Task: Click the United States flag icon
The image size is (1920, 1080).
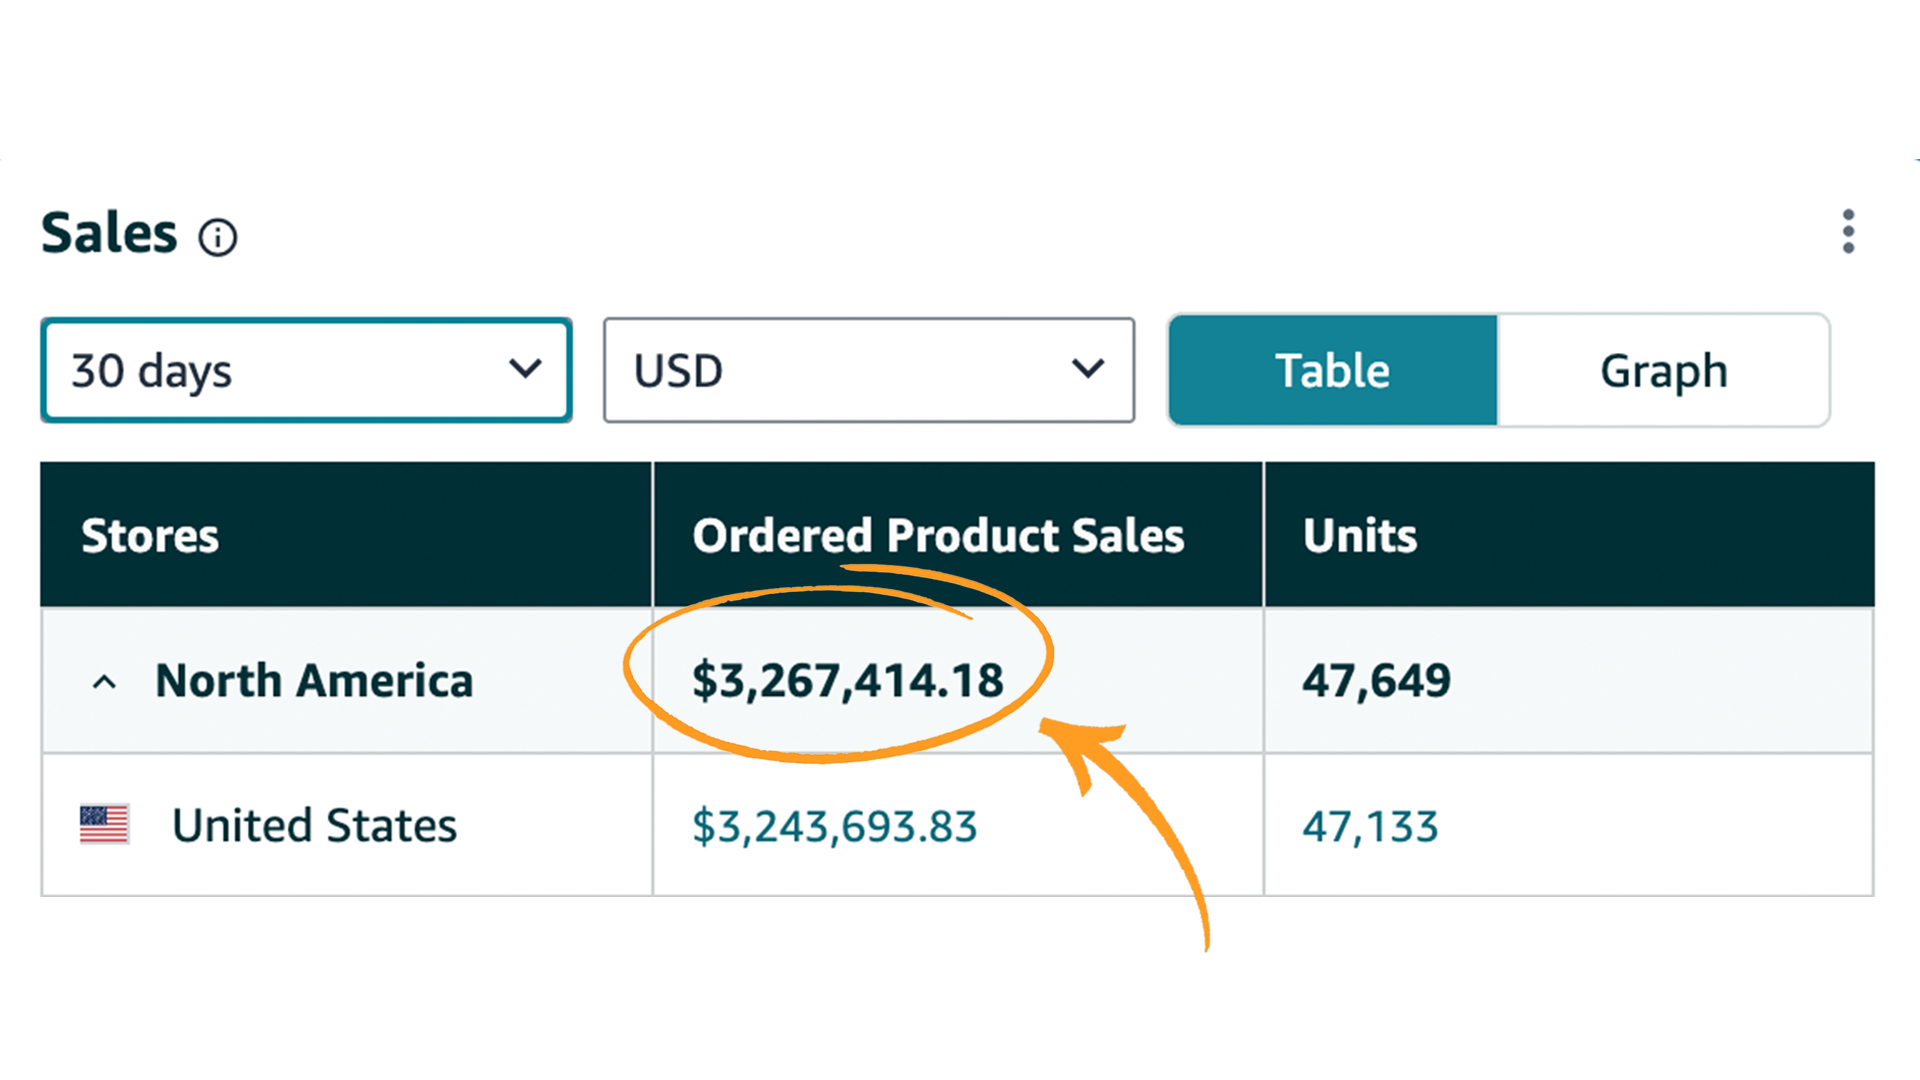Action: click(x=103, y=824)
